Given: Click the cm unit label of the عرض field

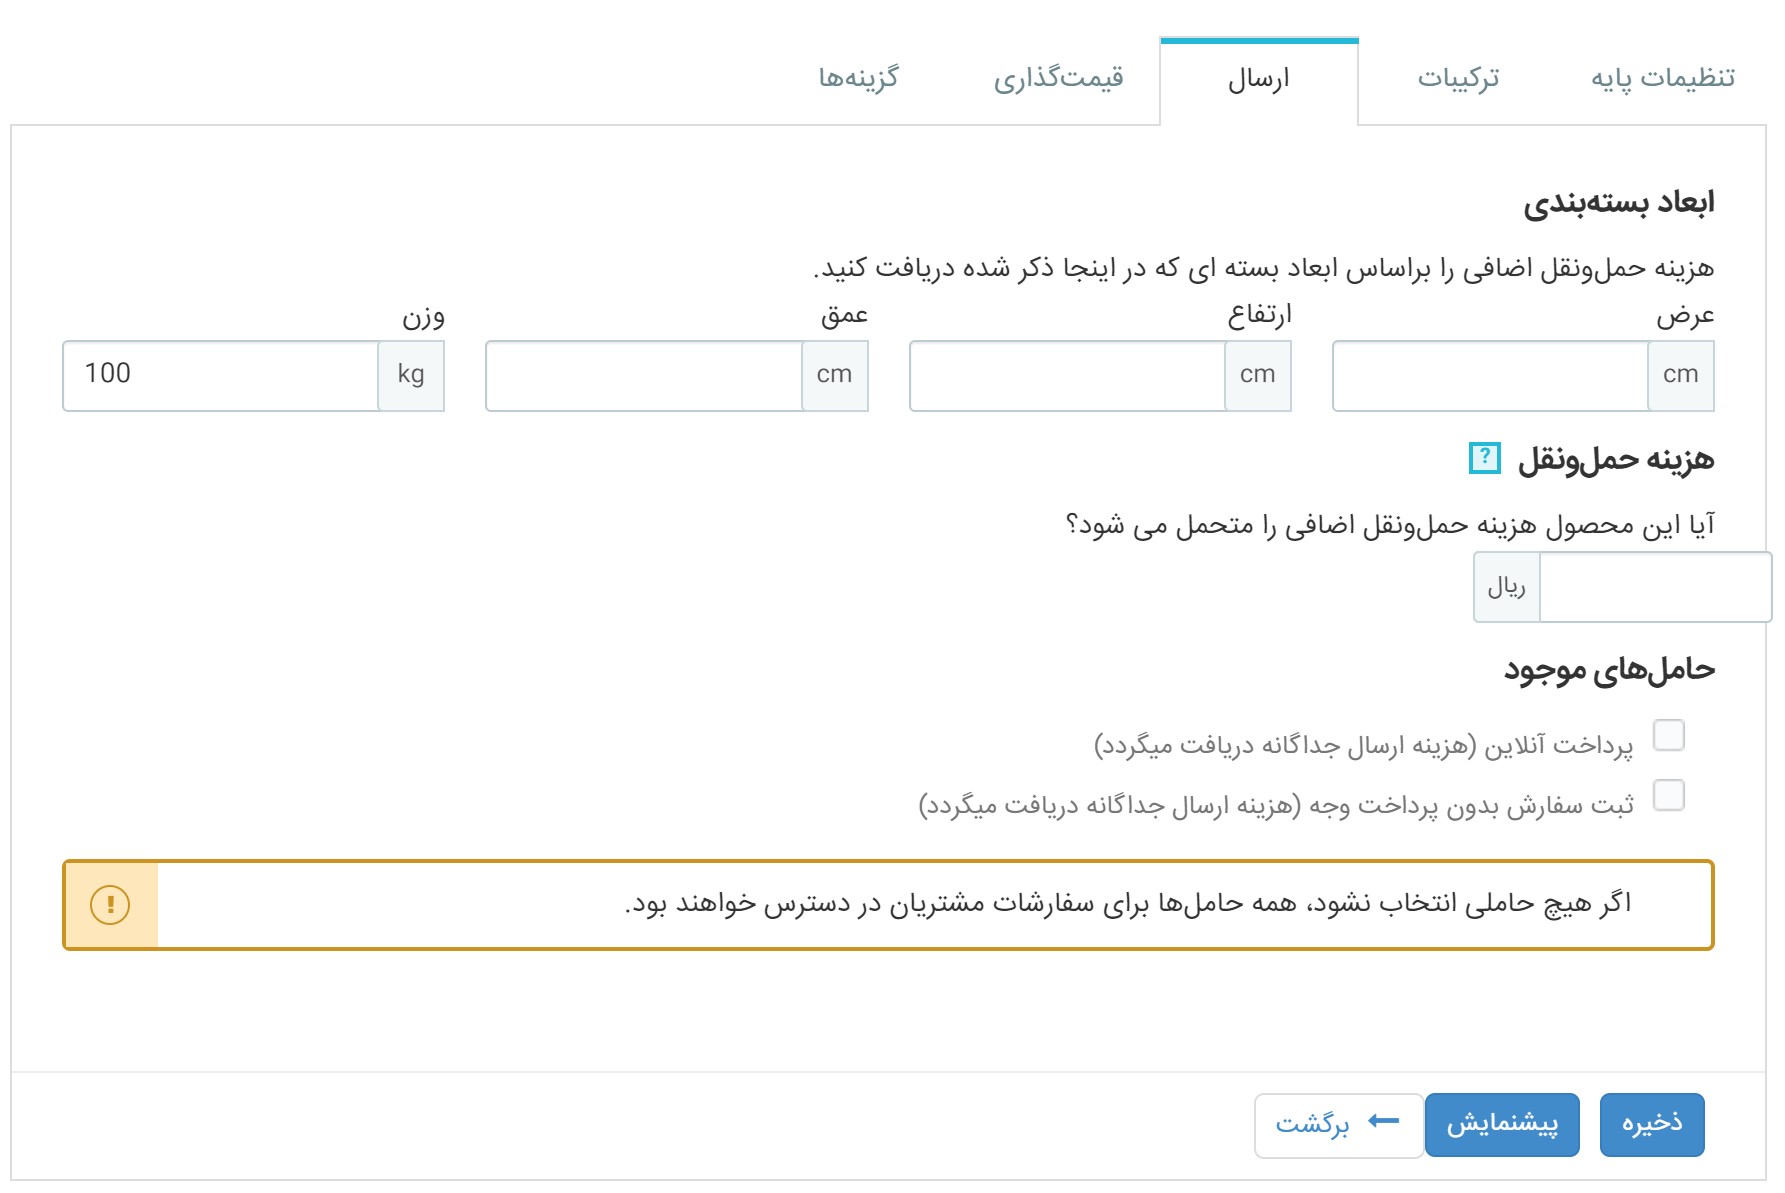Looking at the screenshot, I should pos(1681,375).
